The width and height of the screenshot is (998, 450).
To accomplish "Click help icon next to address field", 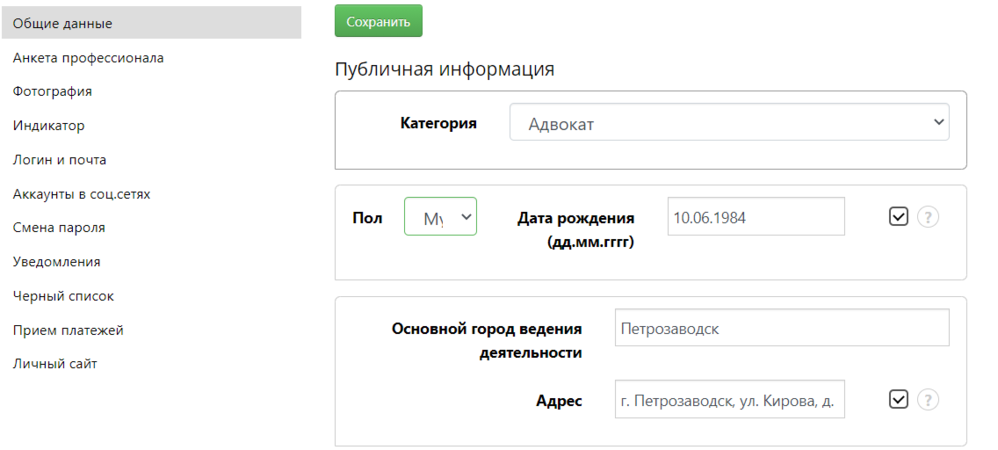I will point(928,400).
